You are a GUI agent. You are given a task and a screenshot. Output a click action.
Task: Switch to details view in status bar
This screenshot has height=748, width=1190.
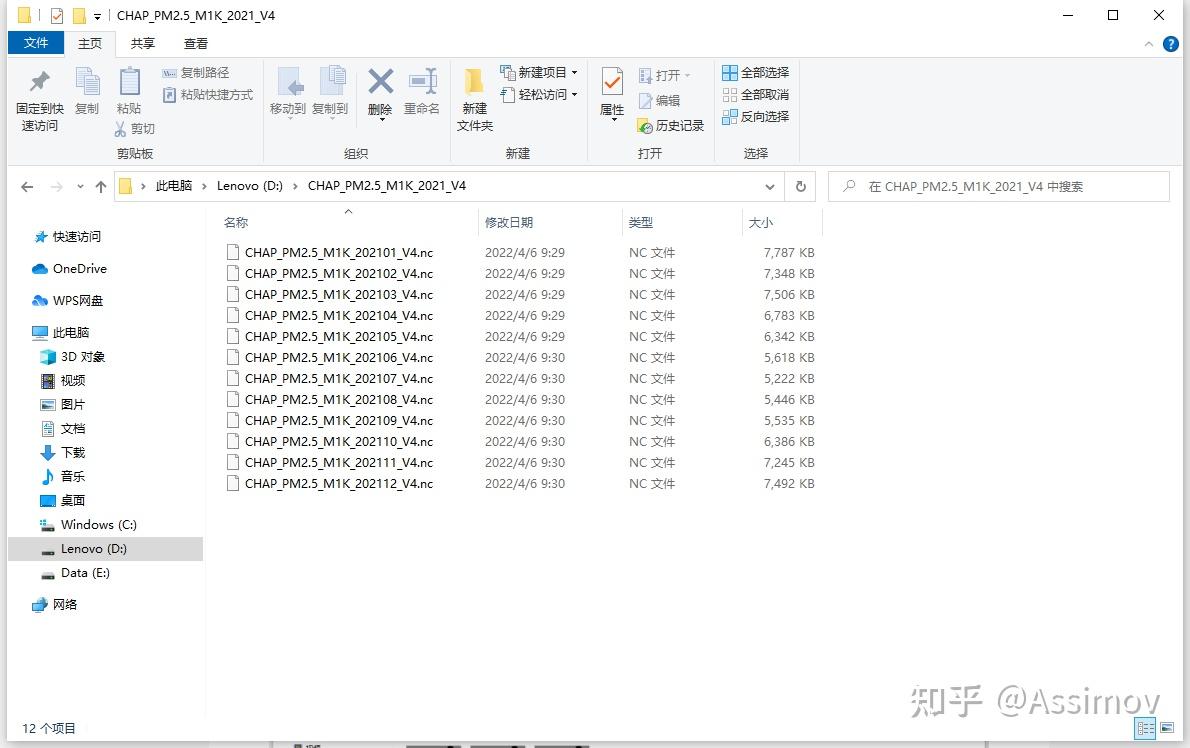pos(1145,728)
